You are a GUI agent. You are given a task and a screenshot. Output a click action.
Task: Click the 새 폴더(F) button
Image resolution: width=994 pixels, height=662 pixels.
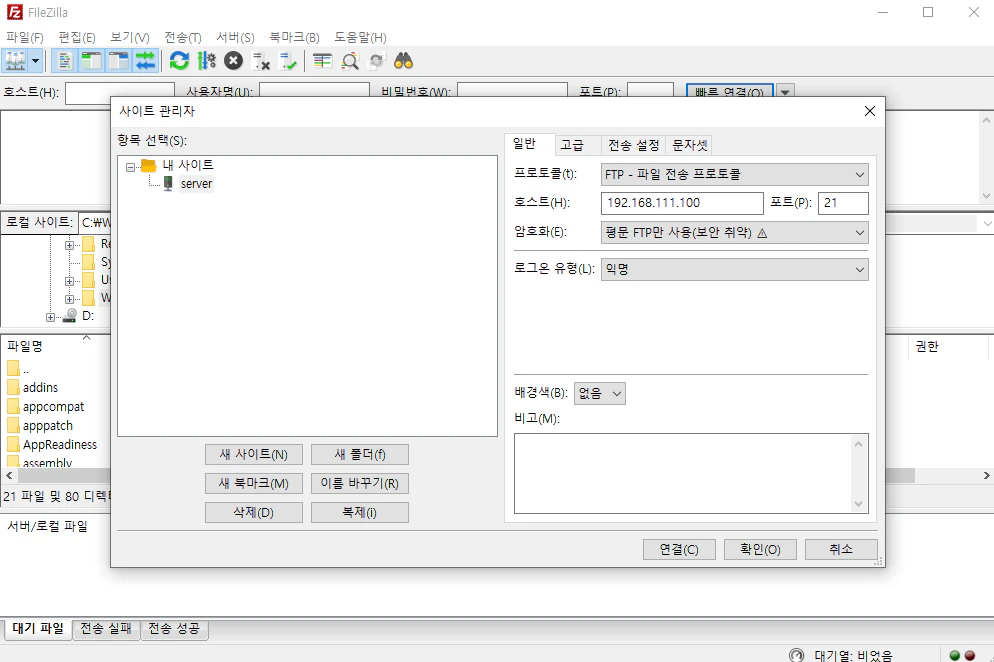coord(359,455)
